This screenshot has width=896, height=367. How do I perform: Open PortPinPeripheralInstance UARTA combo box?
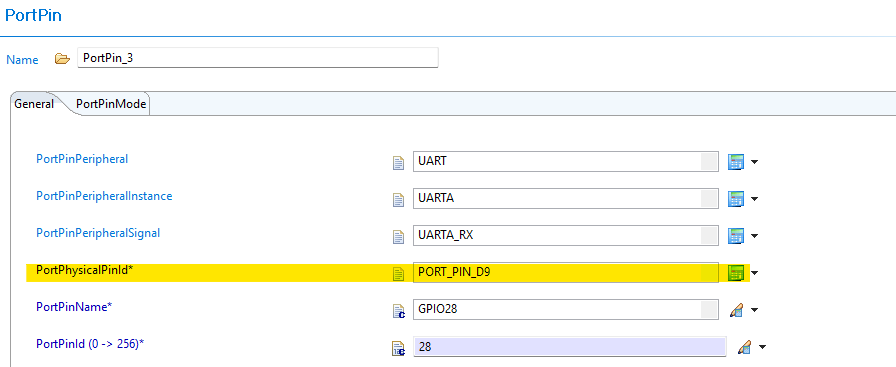click(566, 198)
